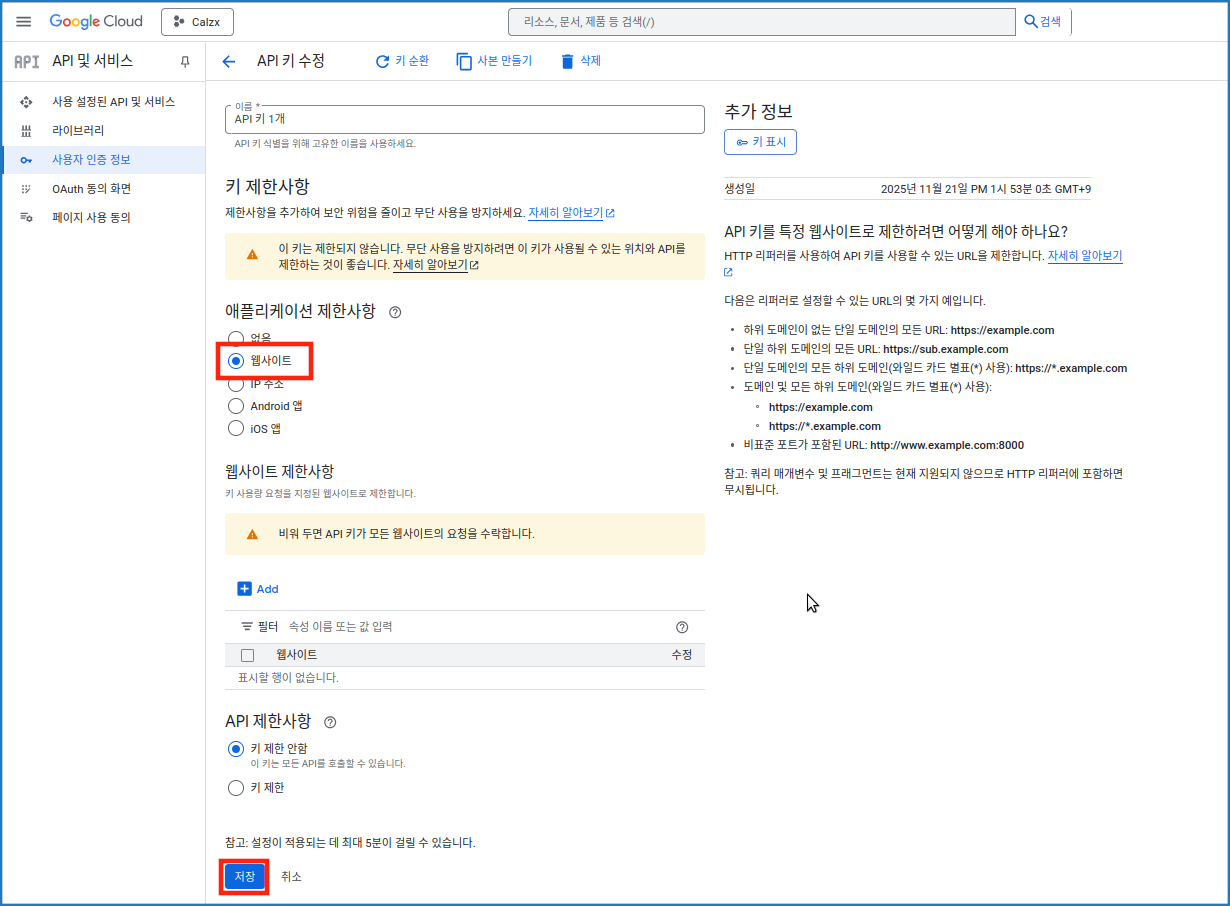Click the 키 표시 button
1230x906 pixels.
[x=760, y=142]
